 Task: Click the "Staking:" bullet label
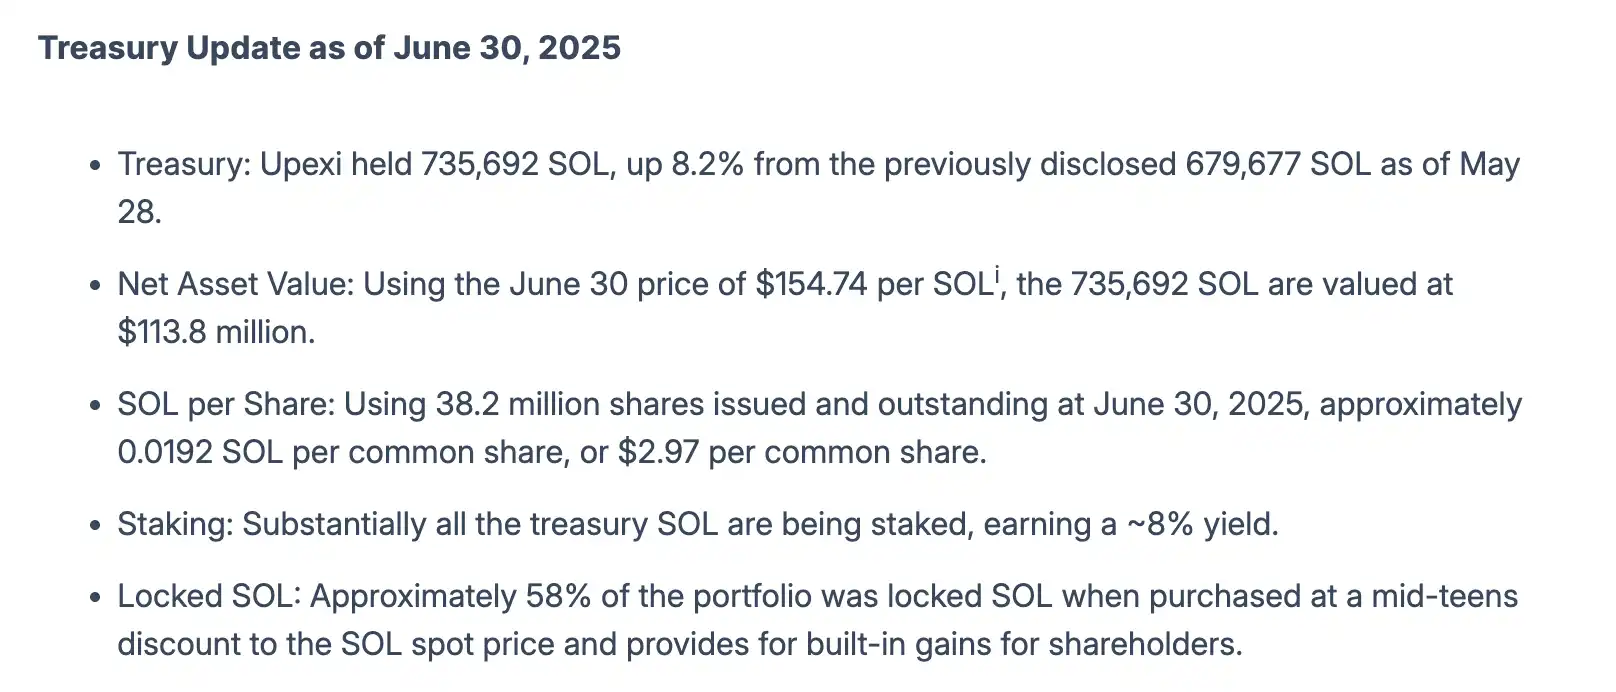175,524
